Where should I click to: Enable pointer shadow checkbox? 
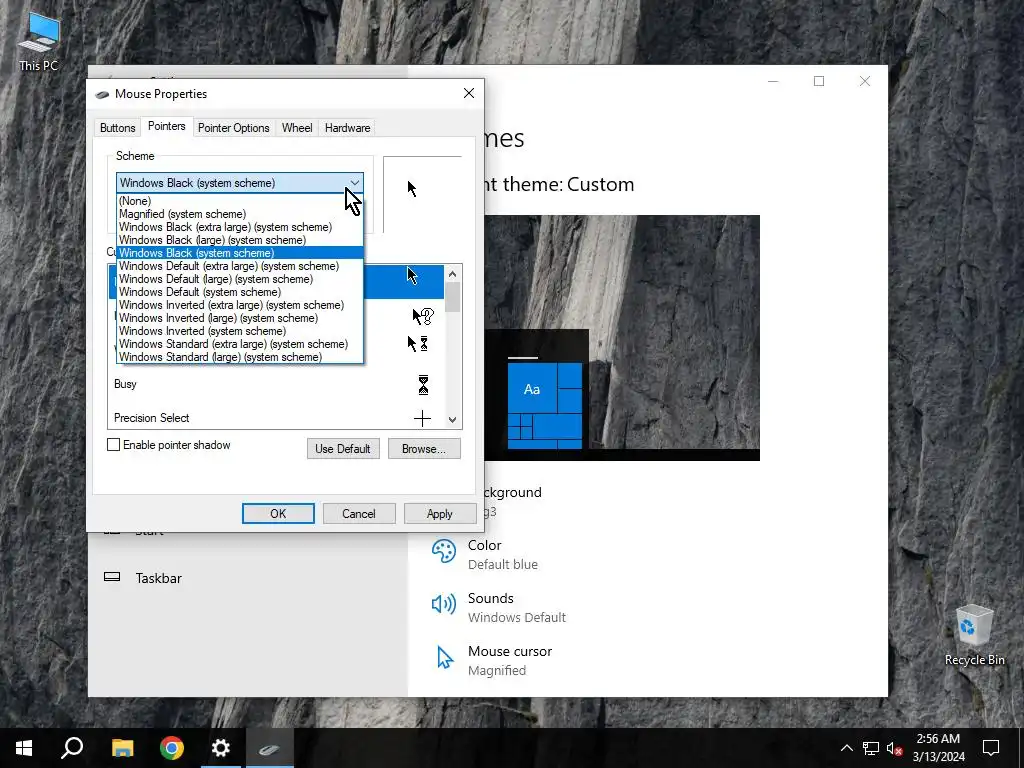[114, 445]
